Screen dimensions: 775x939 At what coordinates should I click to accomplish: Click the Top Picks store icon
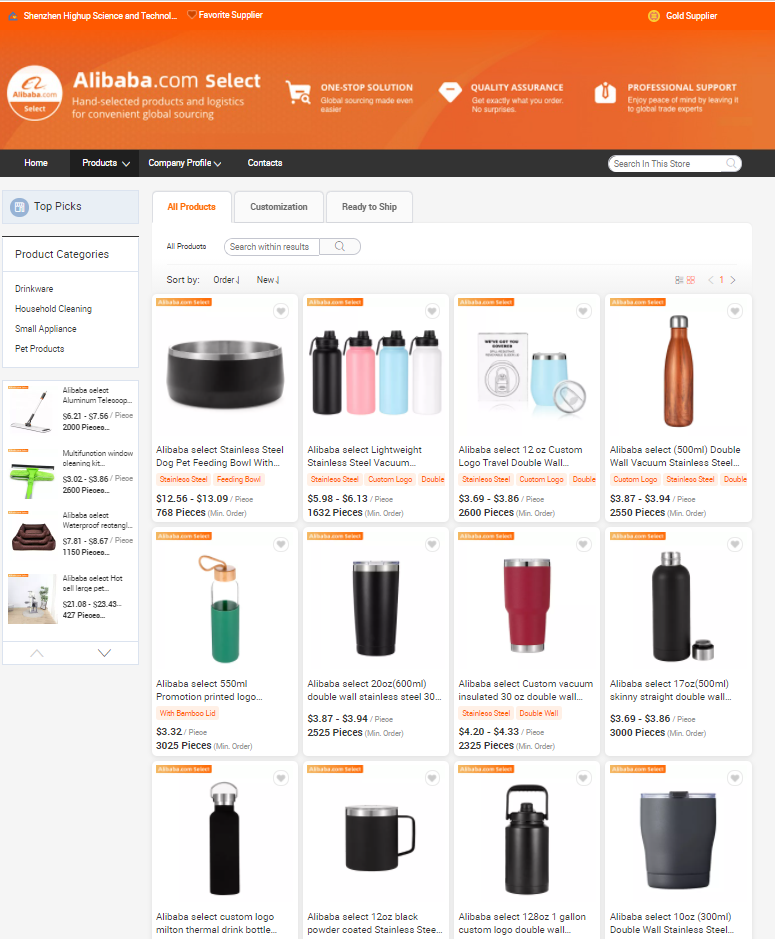(x=19, y=207)
